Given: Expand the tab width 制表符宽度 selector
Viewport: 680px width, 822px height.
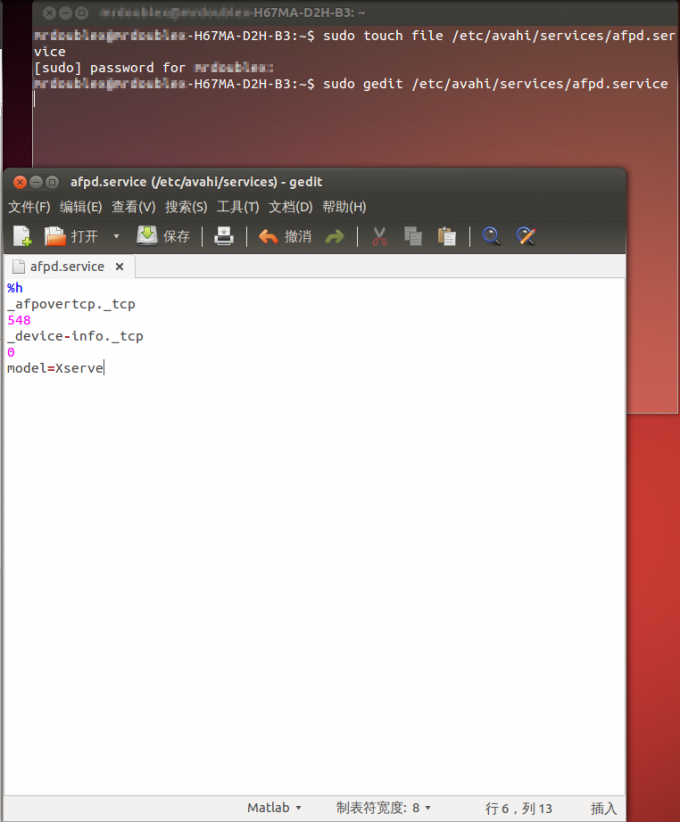Looking at the screenshot, I should pyautogui.click(x=384, y=808).
